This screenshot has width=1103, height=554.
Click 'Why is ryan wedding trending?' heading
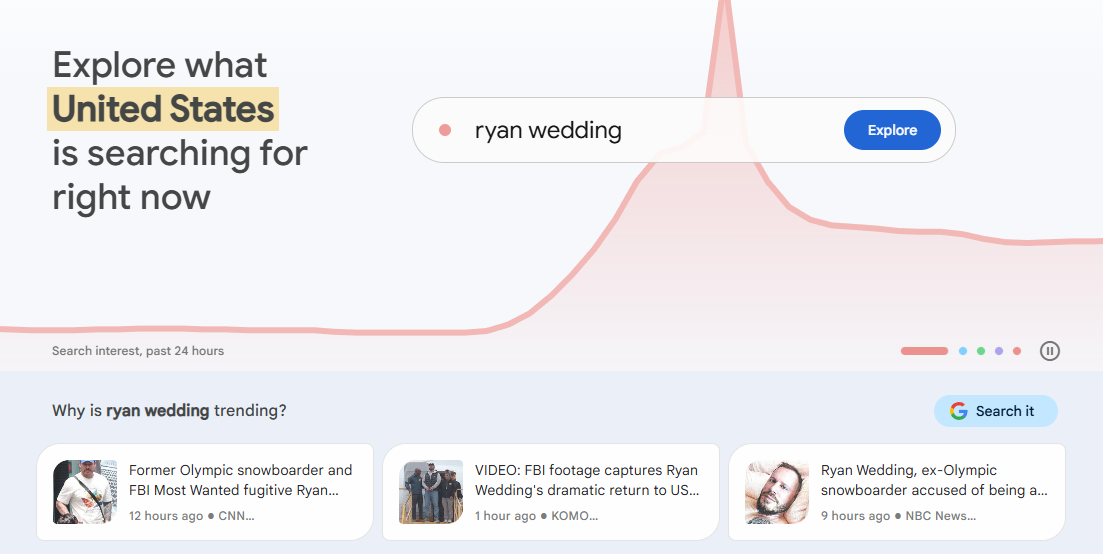point(170,411)
